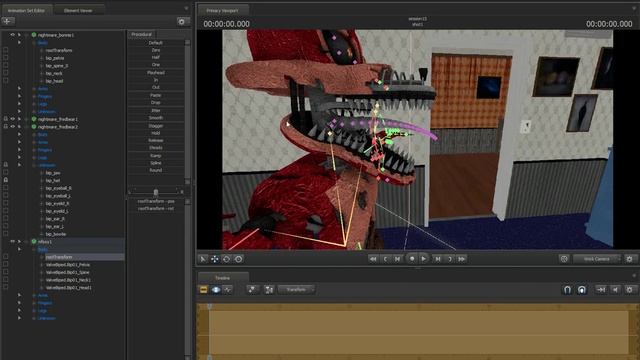Toggle lock icon for nightmare_fredbear2
640x360 pixels.
pyautogui.click(x=6, y=127)
